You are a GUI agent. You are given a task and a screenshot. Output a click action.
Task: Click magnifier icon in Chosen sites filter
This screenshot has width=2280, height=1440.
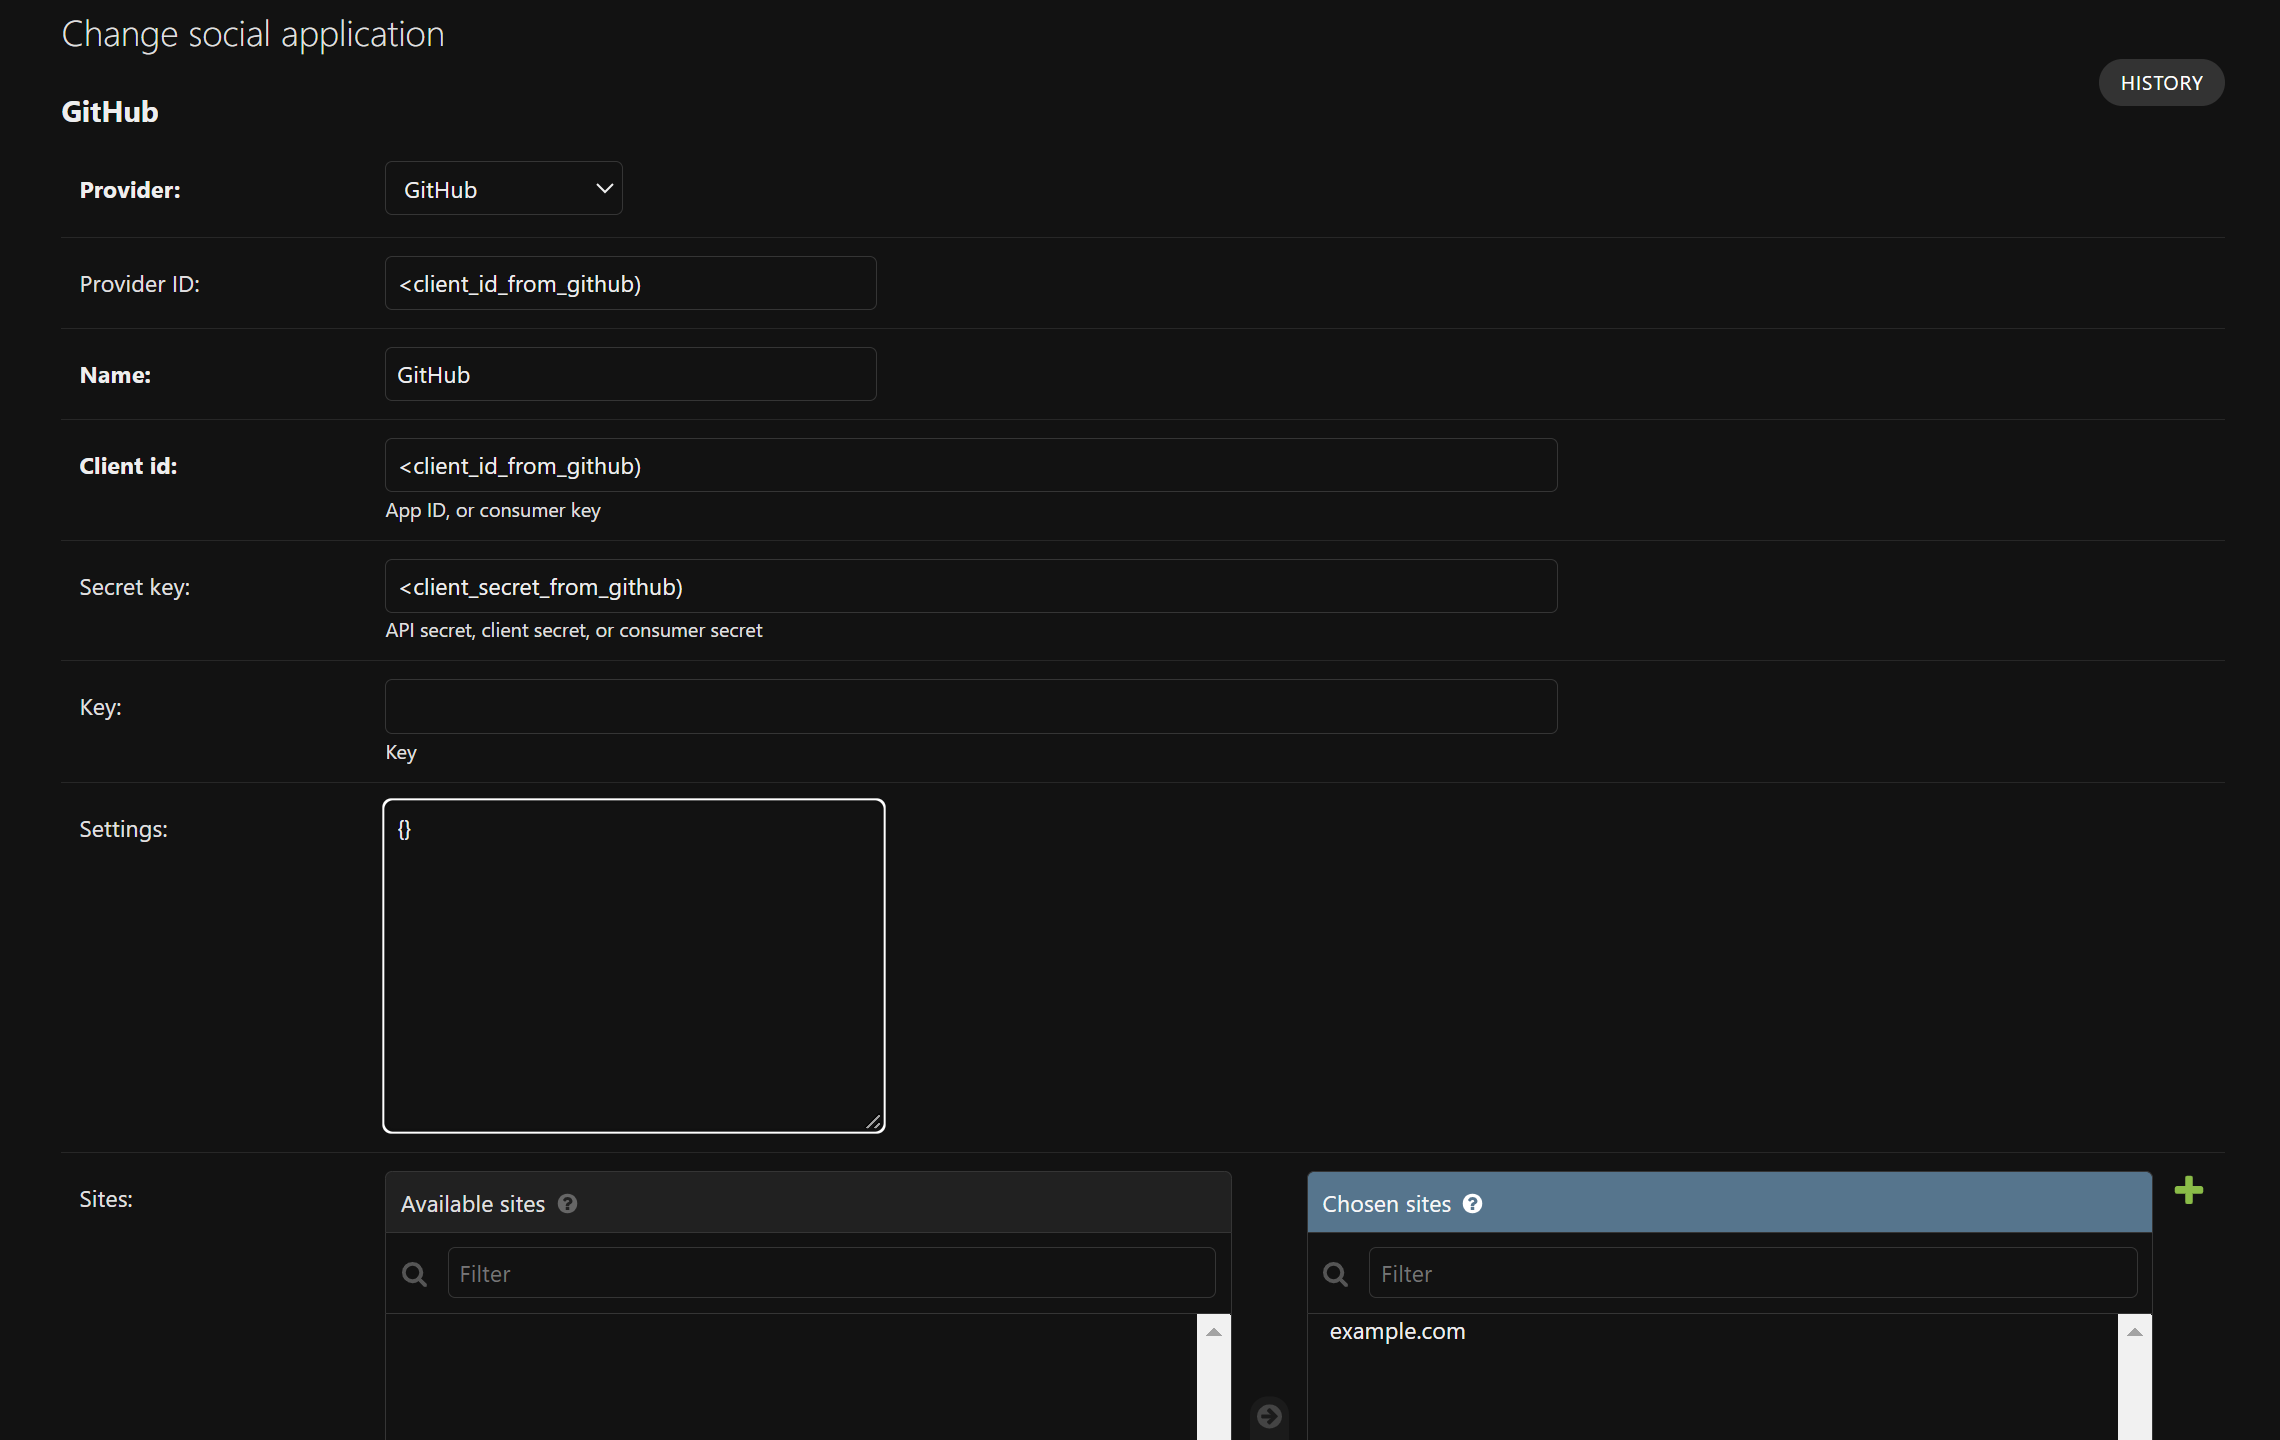coord(1335,1274)
